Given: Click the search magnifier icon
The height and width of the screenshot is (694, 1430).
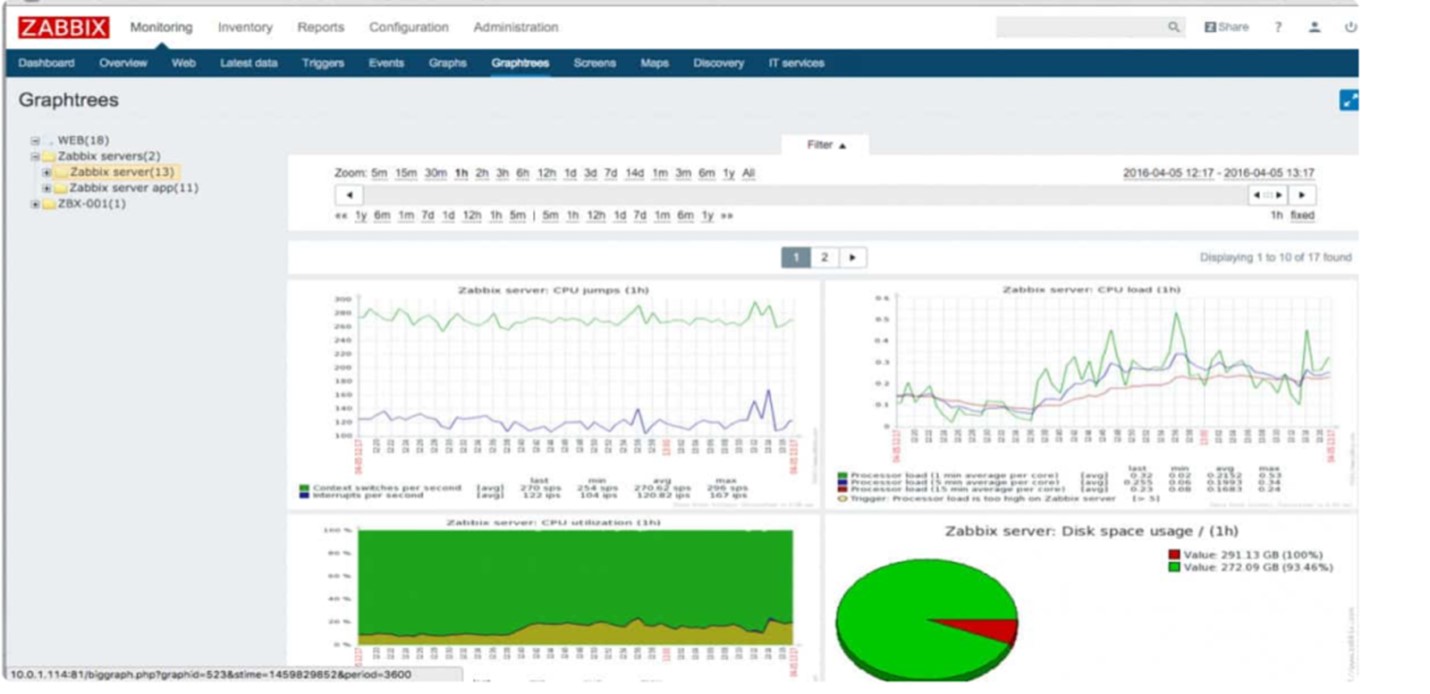Looking at the screenshot, I should pyautogui.click(x=1174, y=27).
